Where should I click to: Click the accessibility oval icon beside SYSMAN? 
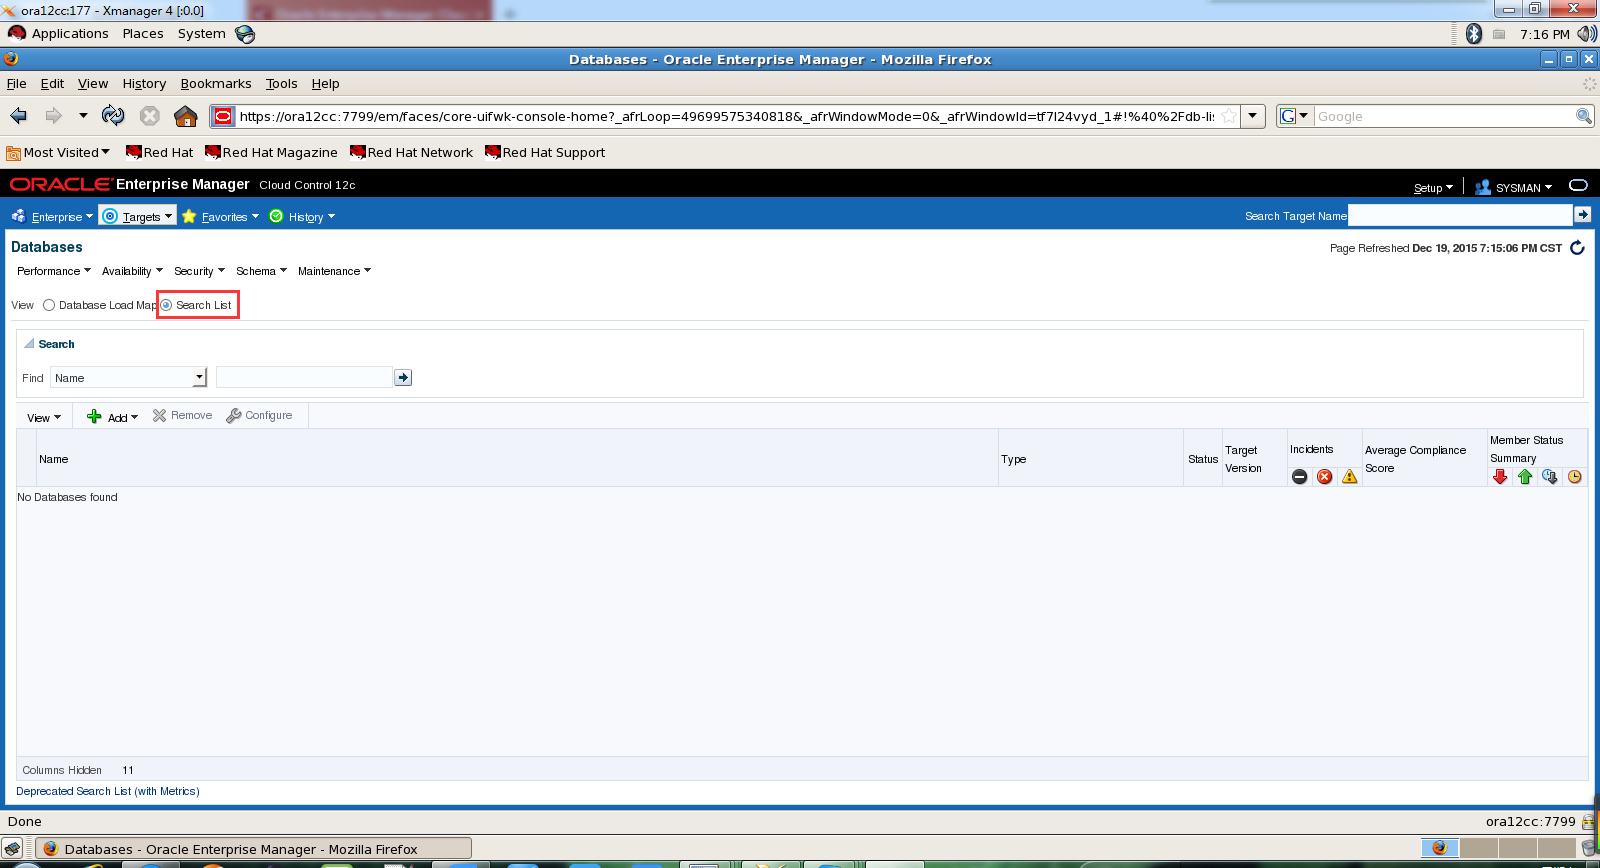(1579, 185)
